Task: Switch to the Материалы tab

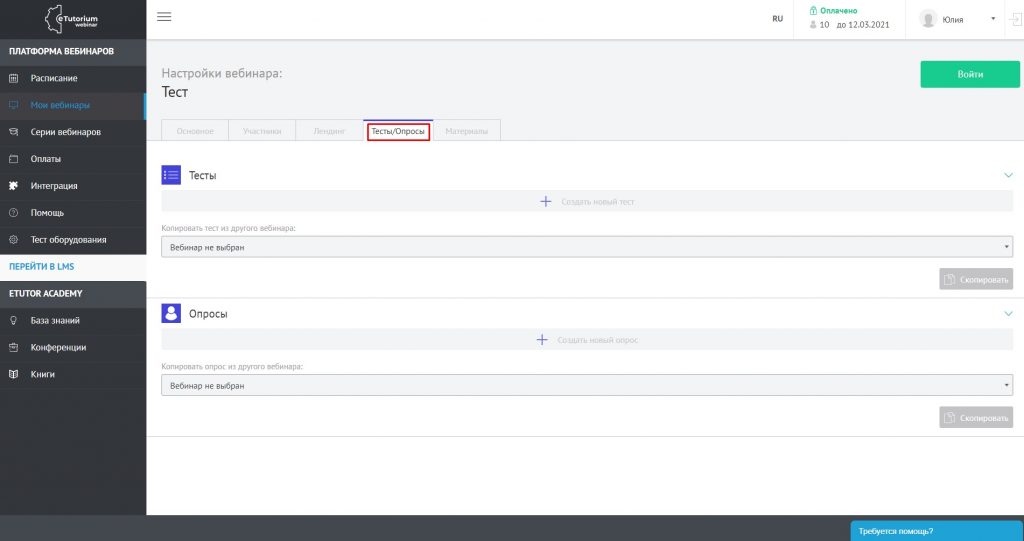Action: 467,131
